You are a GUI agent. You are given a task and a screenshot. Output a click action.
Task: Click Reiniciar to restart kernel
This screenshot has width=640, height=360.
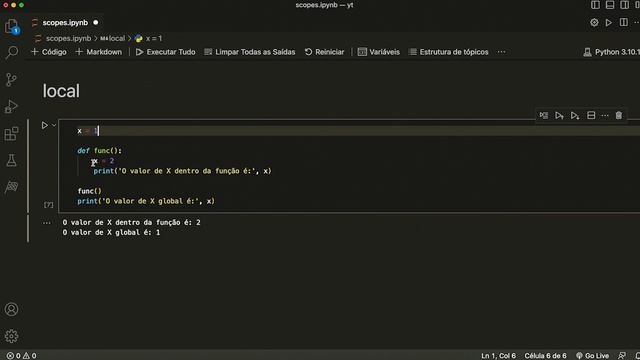[x=324, y=52]
